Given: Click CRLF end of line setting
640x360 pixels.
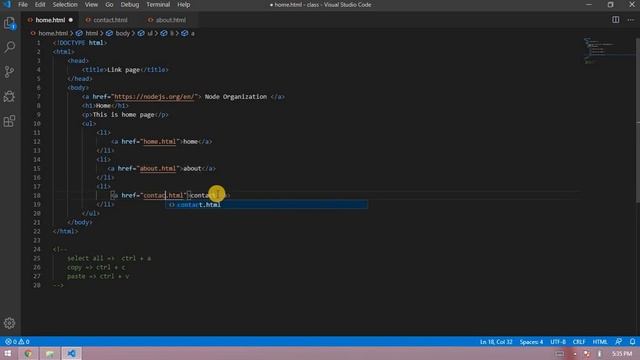Looking at the screenshot, I should tap(579, 342).
